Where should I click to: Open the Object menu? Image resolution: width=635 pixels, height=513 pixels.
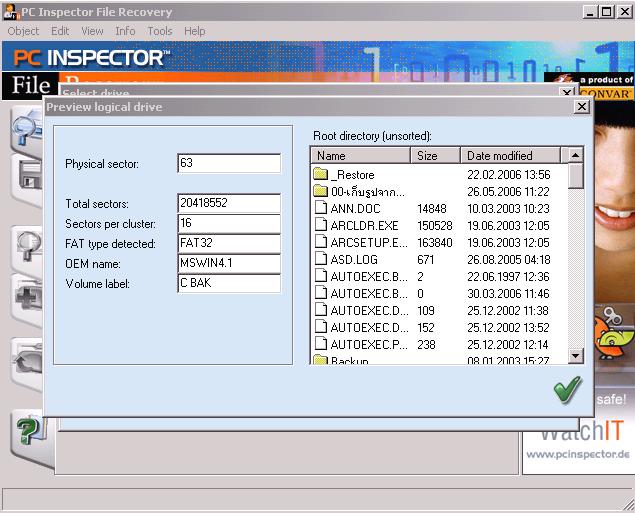point(23,31)
